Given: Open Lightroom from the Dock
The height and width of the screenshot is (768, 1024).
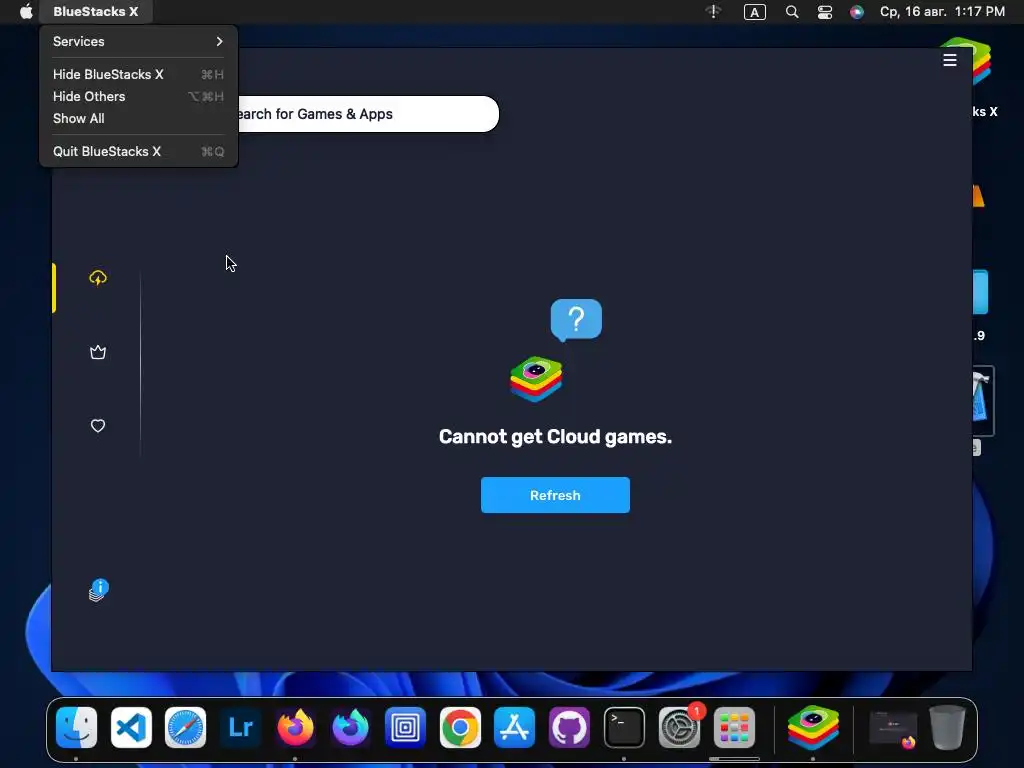Looking at the screenshot, I should 240,728.
